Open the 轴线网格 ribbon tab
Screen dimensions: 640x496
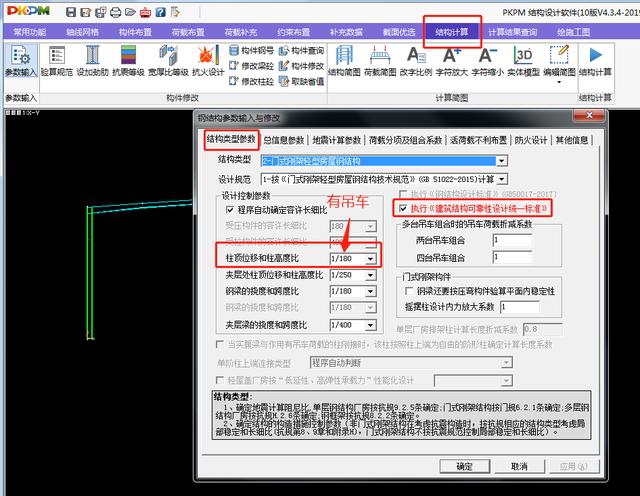82,32
